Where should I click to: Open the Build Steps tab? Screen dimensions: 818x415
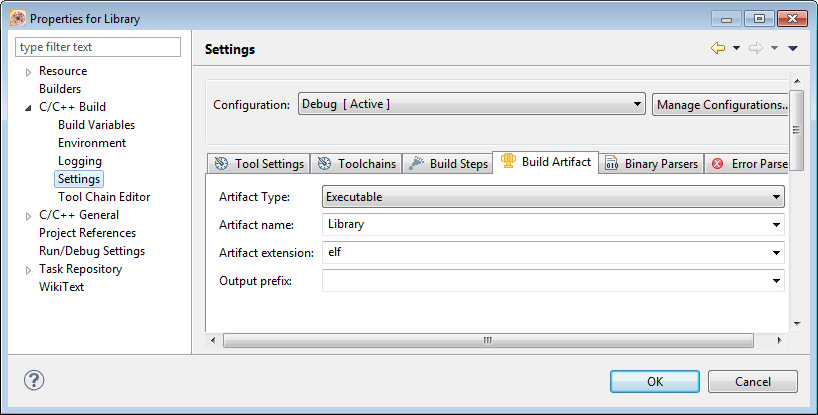(x=448, y=164)
